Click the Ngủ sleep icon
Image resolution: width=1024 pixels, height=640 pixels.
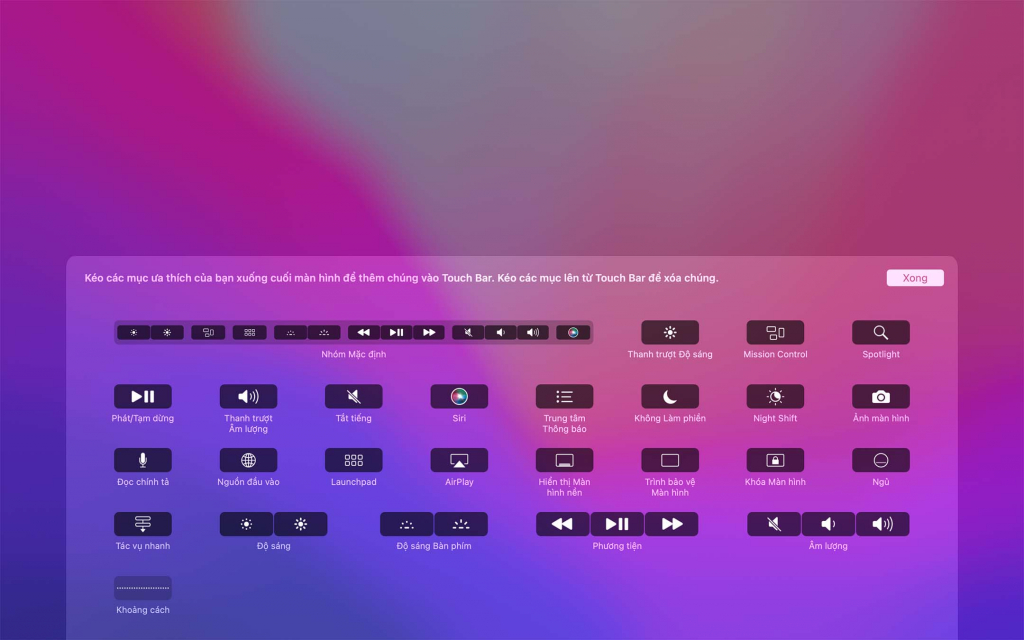coord(880,460)
